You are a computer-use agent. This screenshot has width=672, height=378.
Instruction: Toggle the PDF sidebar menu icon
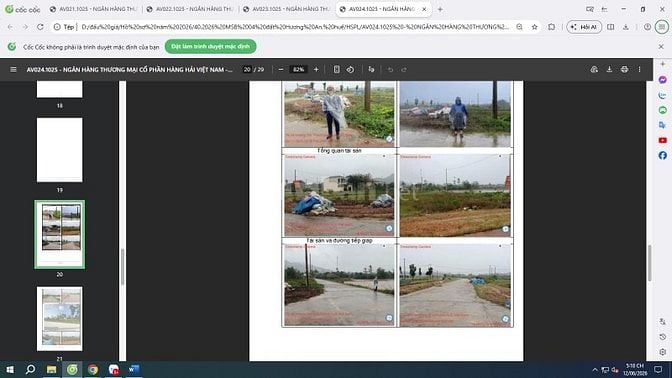pos(13,69)
